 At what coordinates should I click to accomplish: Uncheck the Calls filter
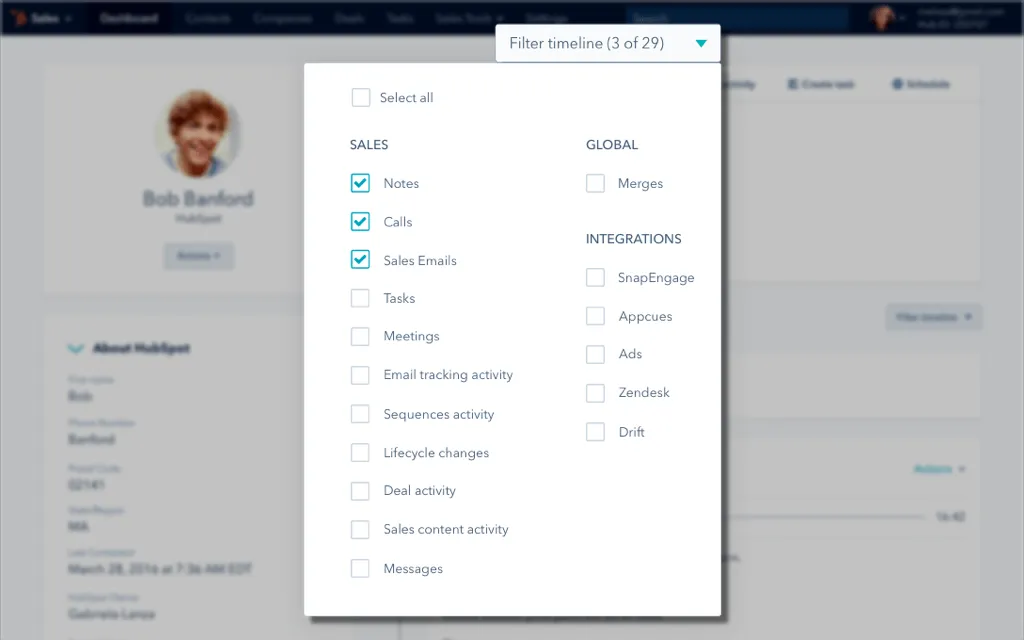[360, 221]
